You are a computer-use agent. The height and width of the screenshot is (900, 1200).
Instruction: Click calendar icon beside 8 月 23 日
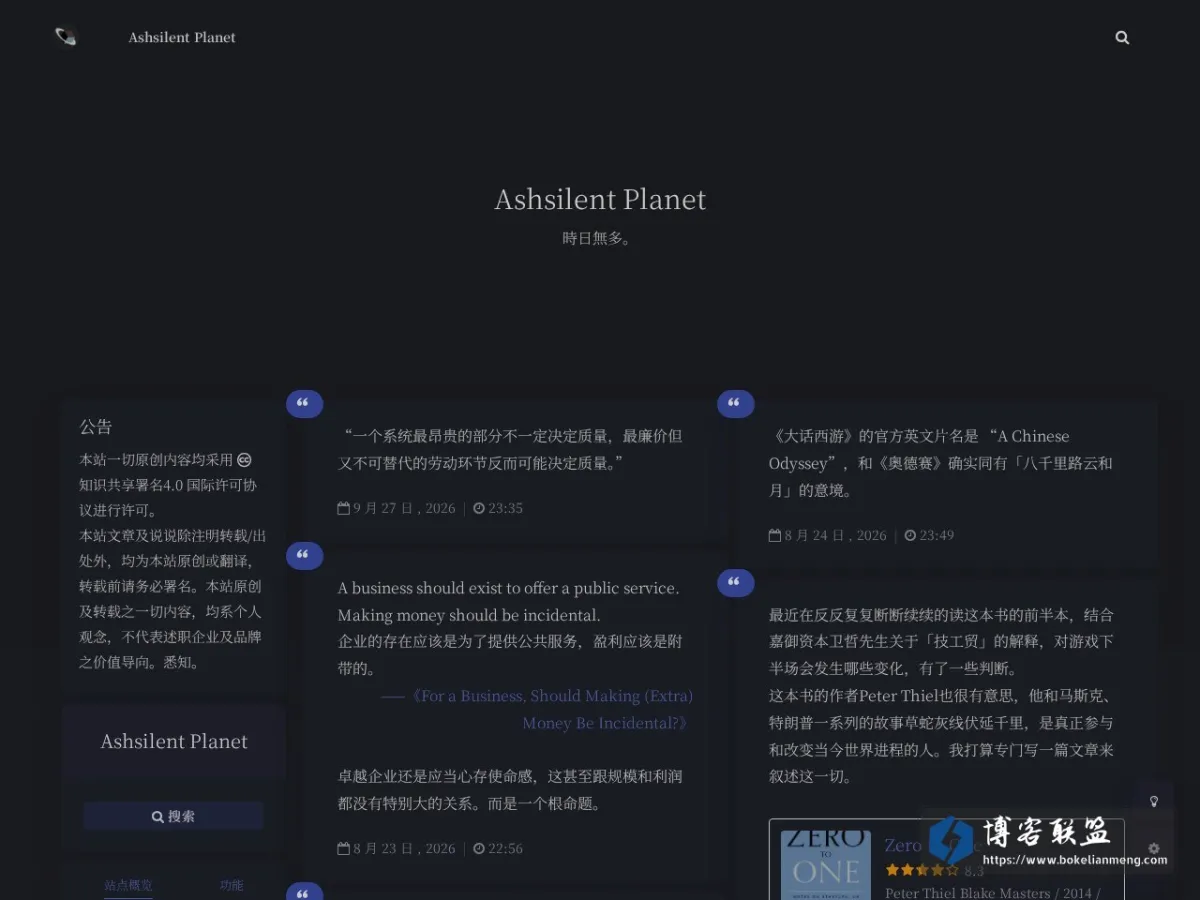(344, 848)
